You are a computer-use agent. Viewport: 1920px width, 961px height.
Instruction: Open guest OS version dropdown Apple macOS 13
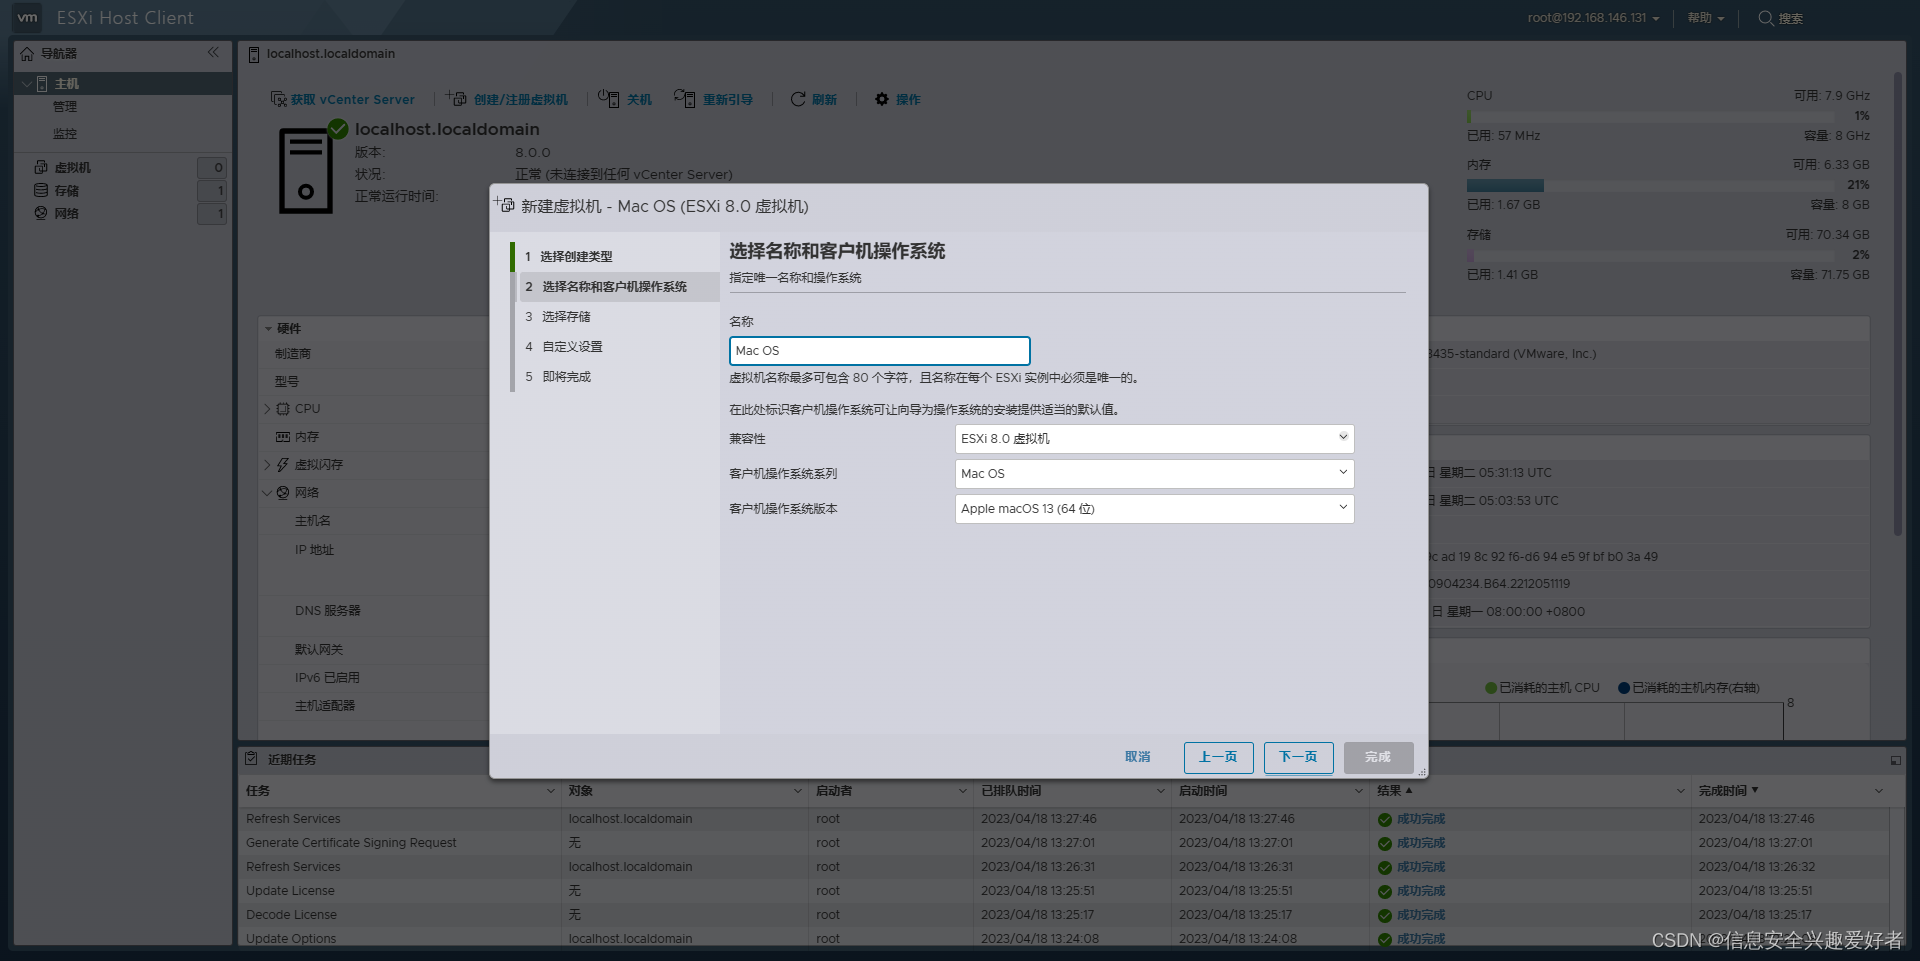coord(1154,509)
